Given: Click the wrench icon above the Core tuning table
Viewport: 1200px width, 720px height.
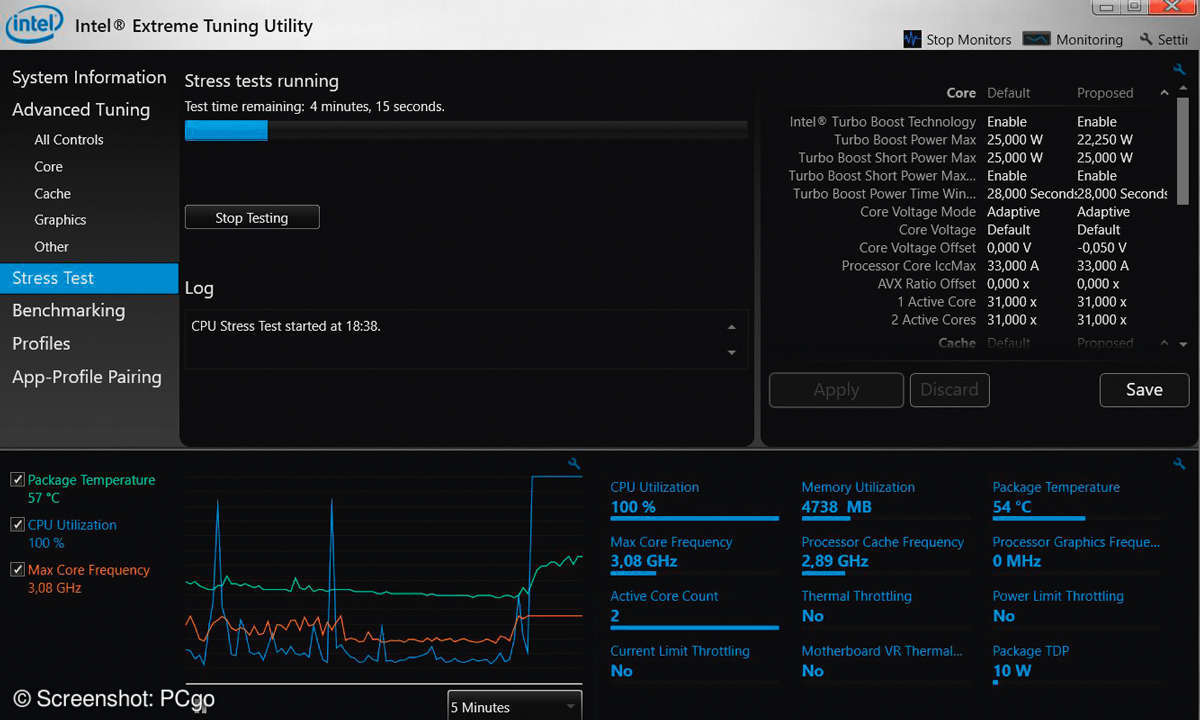Looking at the screenshot, I should click(1179, 70).
